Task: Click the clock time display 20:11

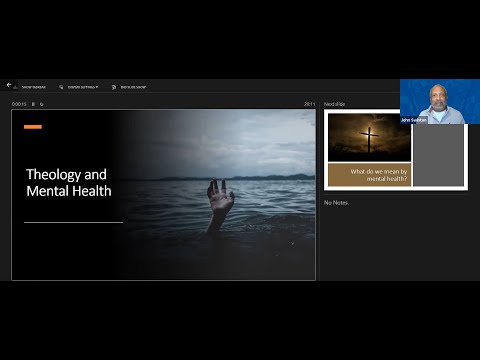Action: click(309, 104)
